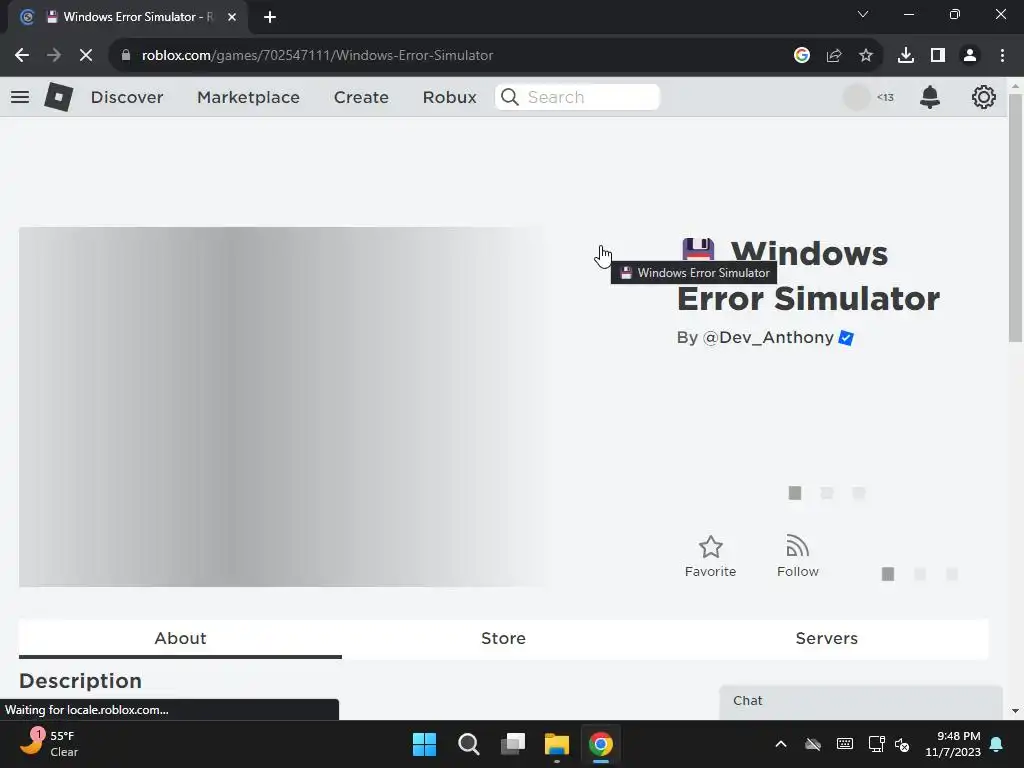1024x768 pixels.
Task: Click the game thumbnail placeholder image
Action: (x=283, y=407)
